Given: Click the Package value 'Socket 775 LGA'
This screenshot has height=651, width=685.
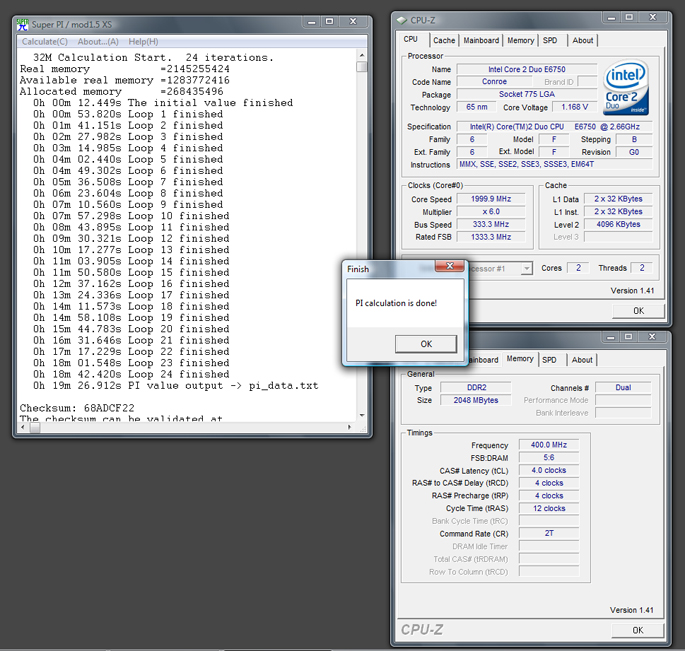Looking at the screenshot, I should tap(527, 94).
